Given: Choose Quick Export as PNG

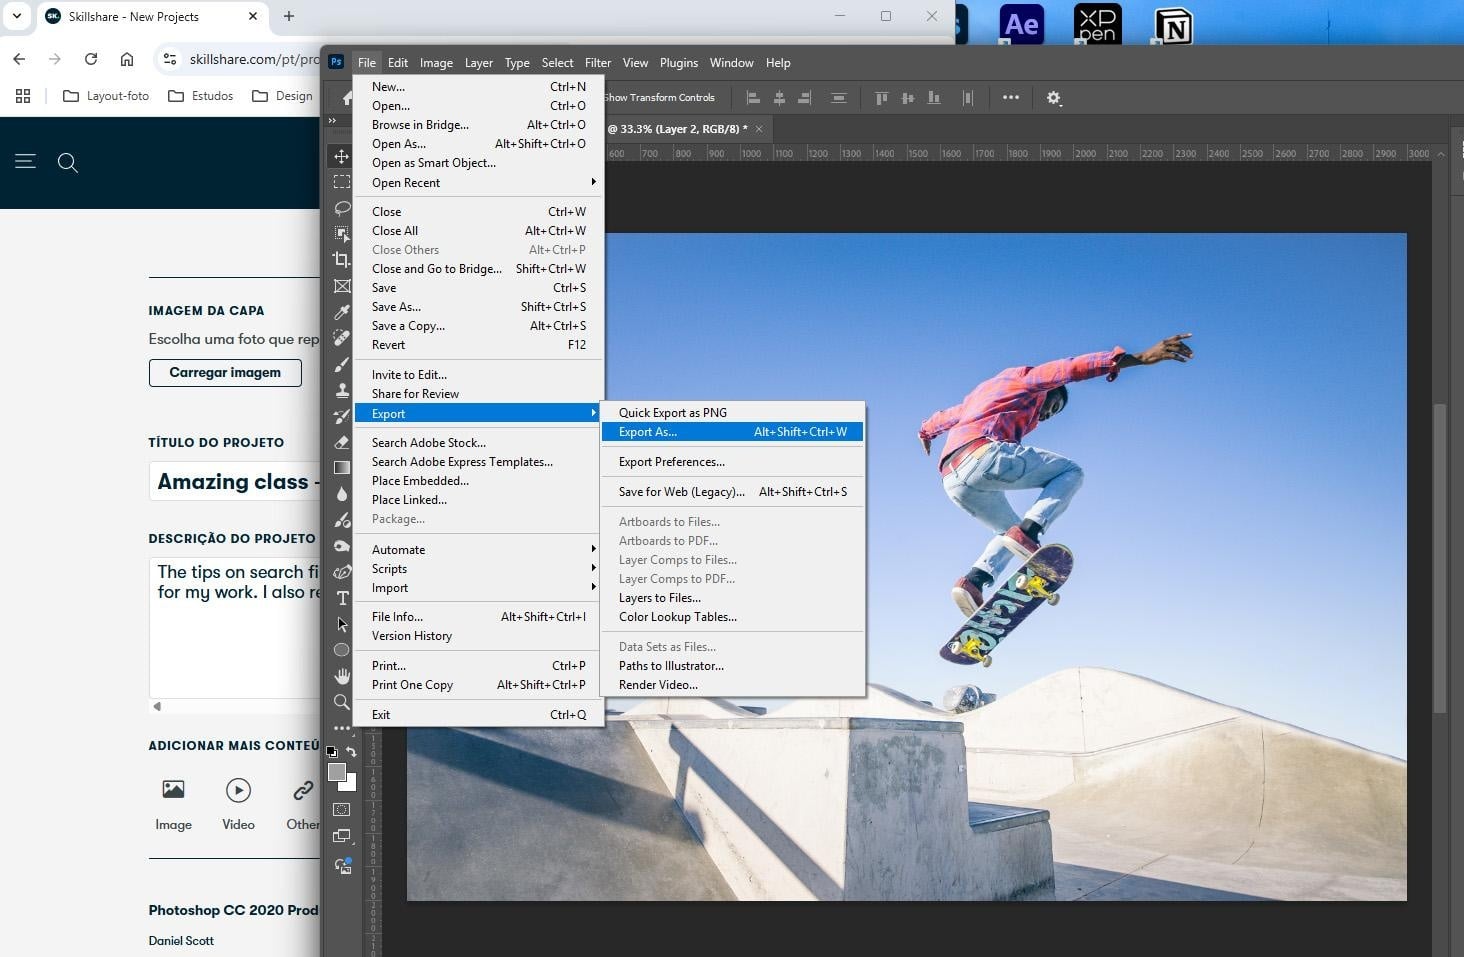Looking at the screenshot, I should coord(732,412).
